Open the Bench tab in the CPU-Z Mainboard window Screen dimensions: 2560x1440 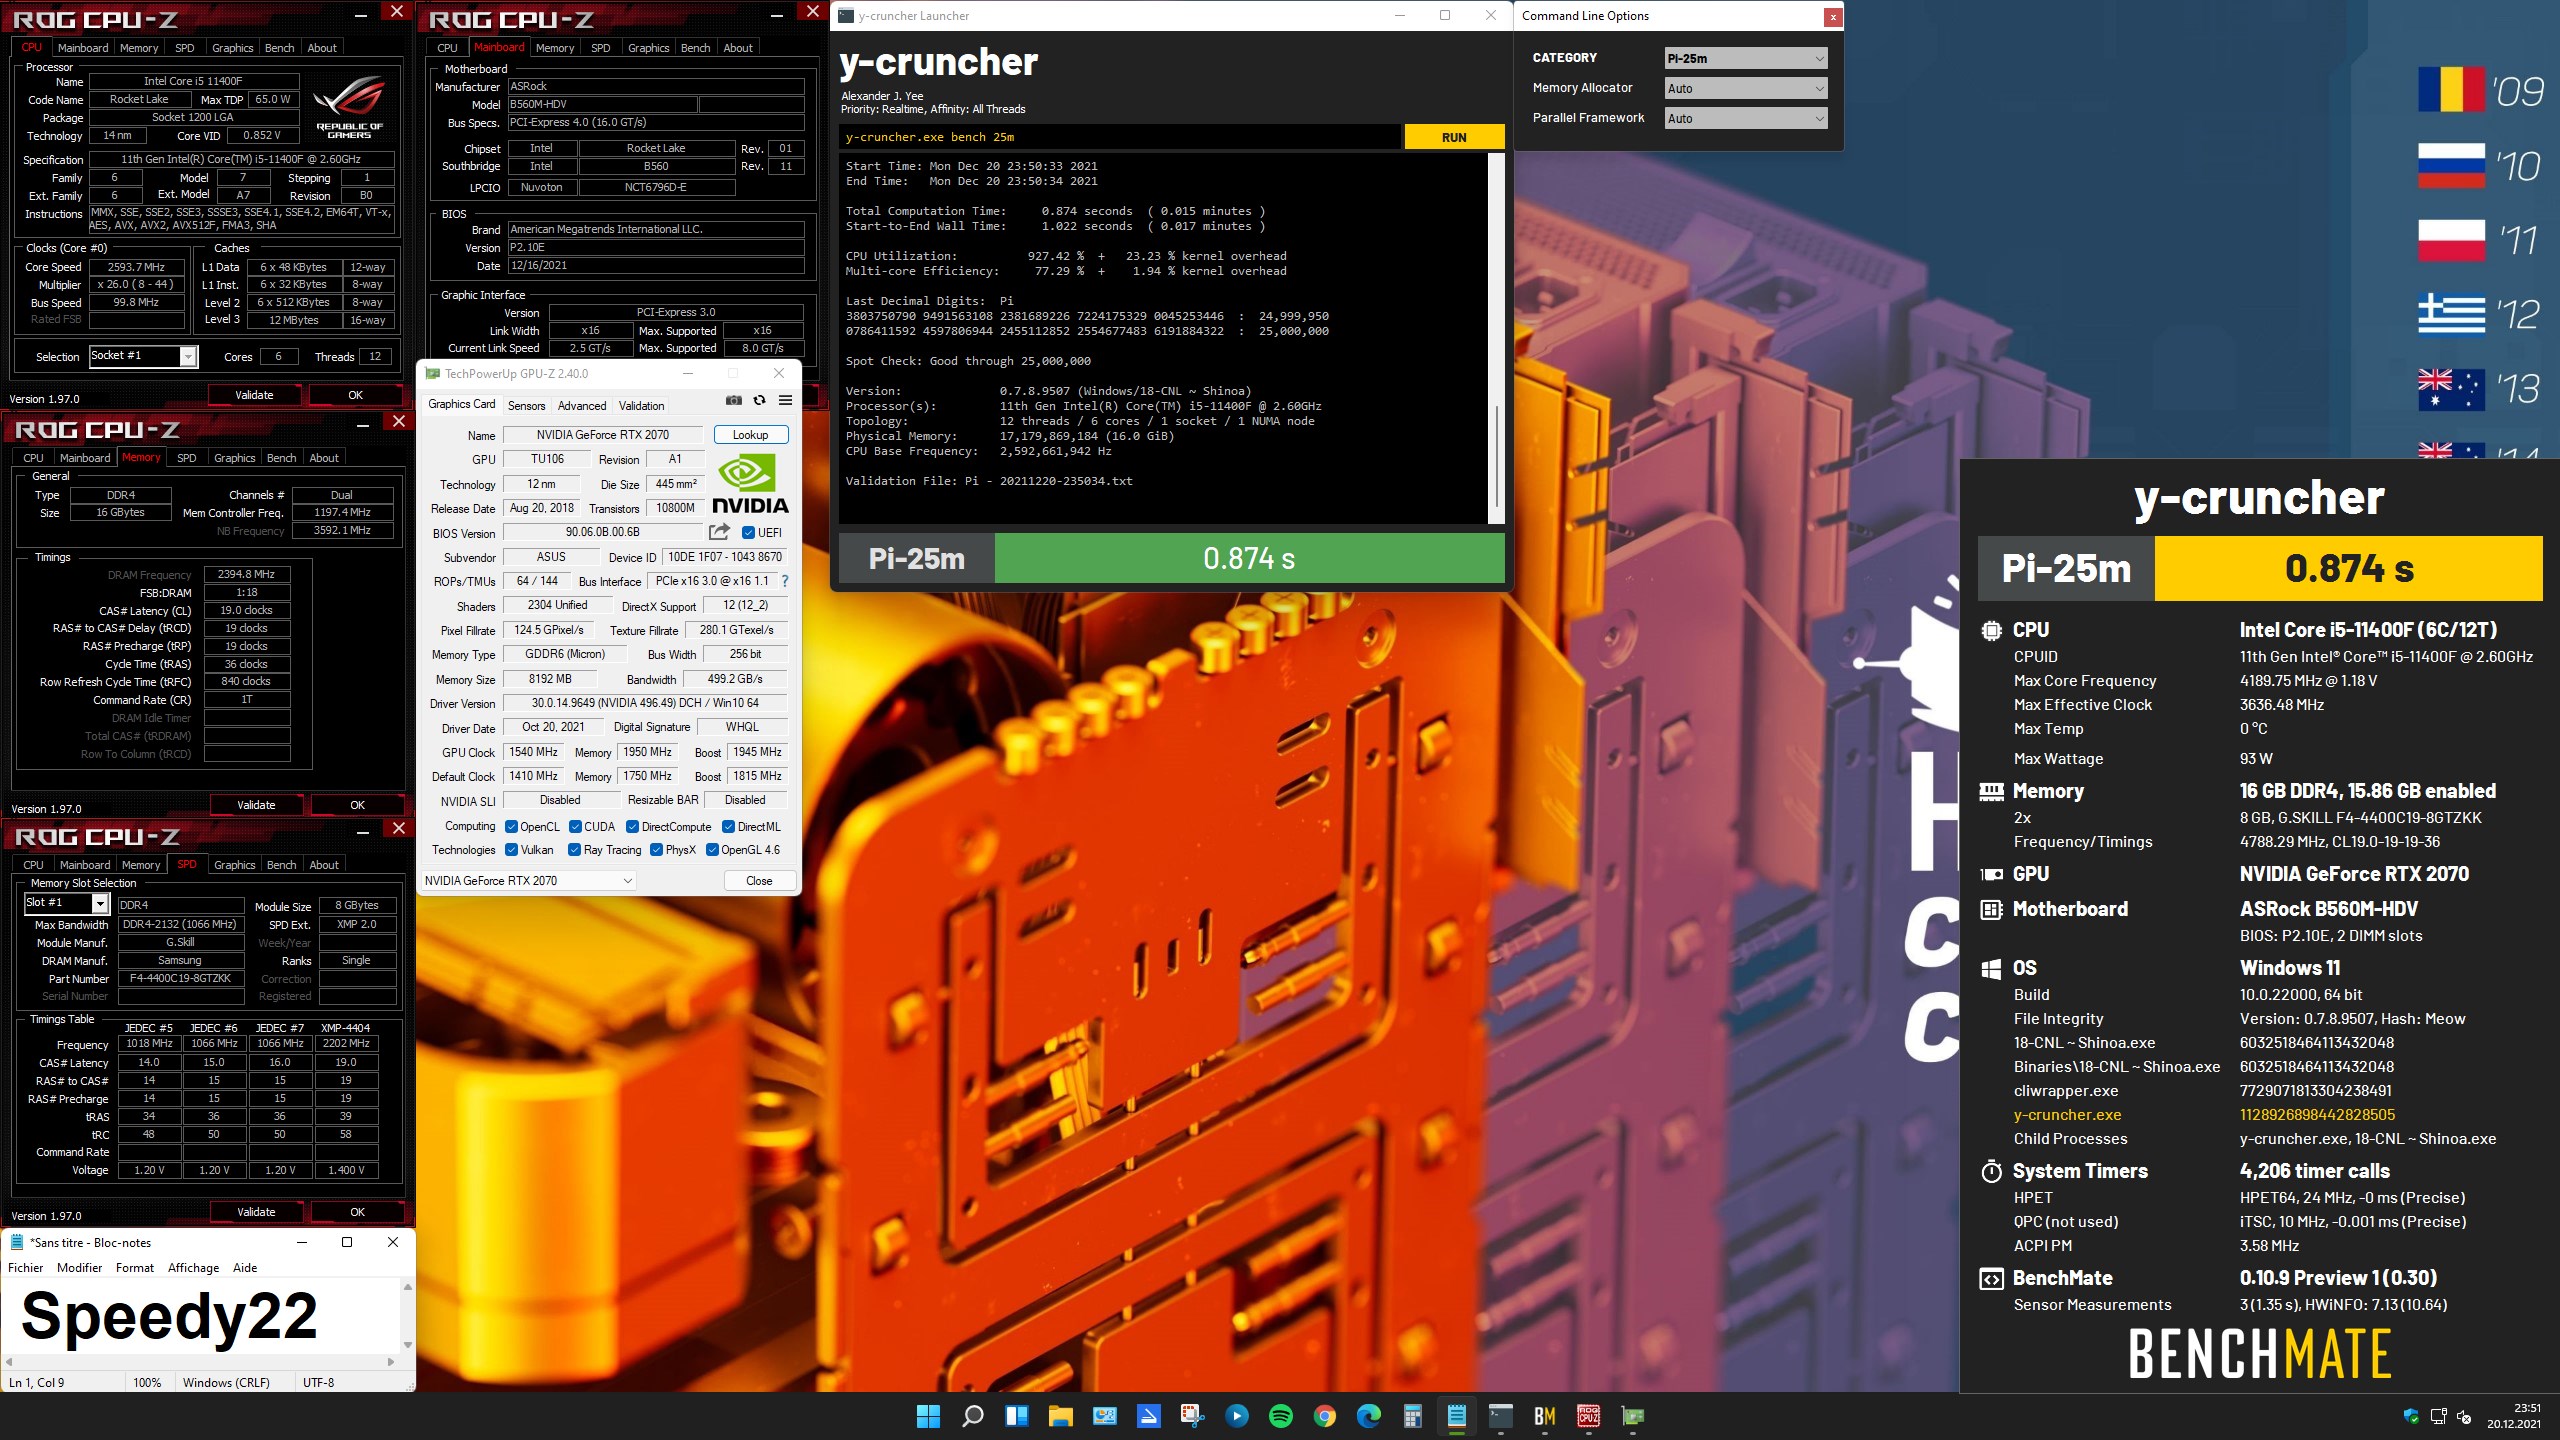click(695, 48)
